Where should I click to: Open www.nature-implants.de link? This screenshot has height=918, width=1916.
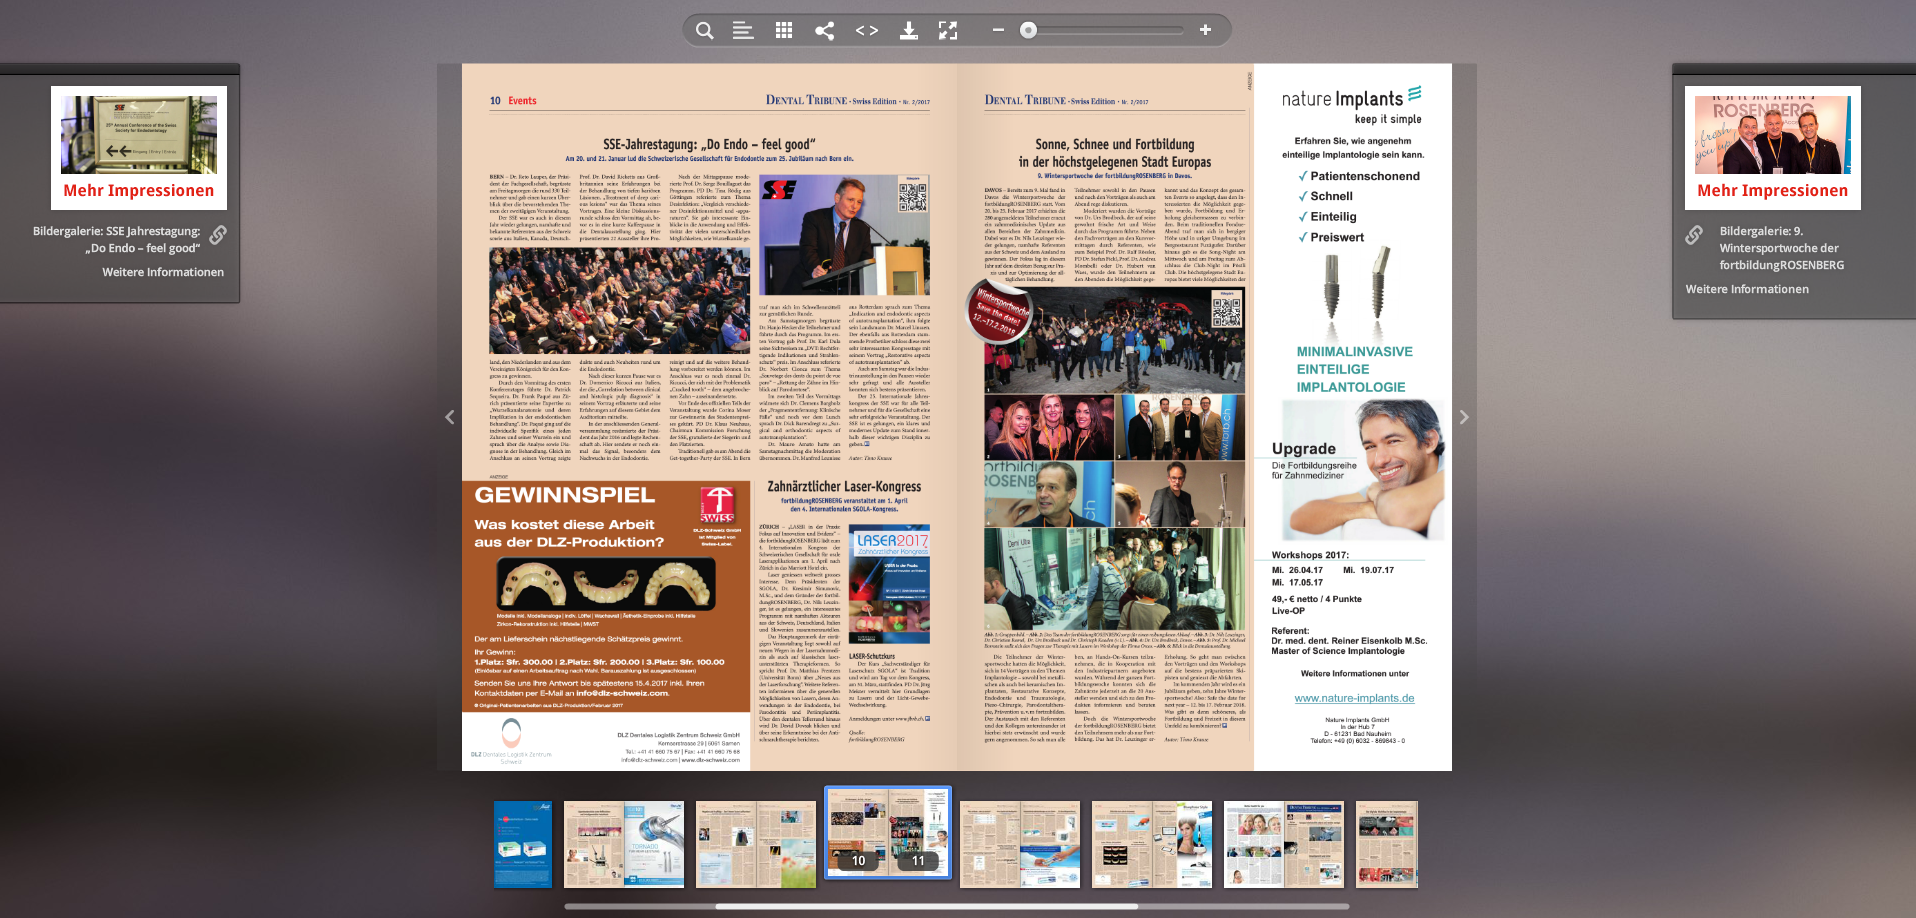pos(1354,698)
